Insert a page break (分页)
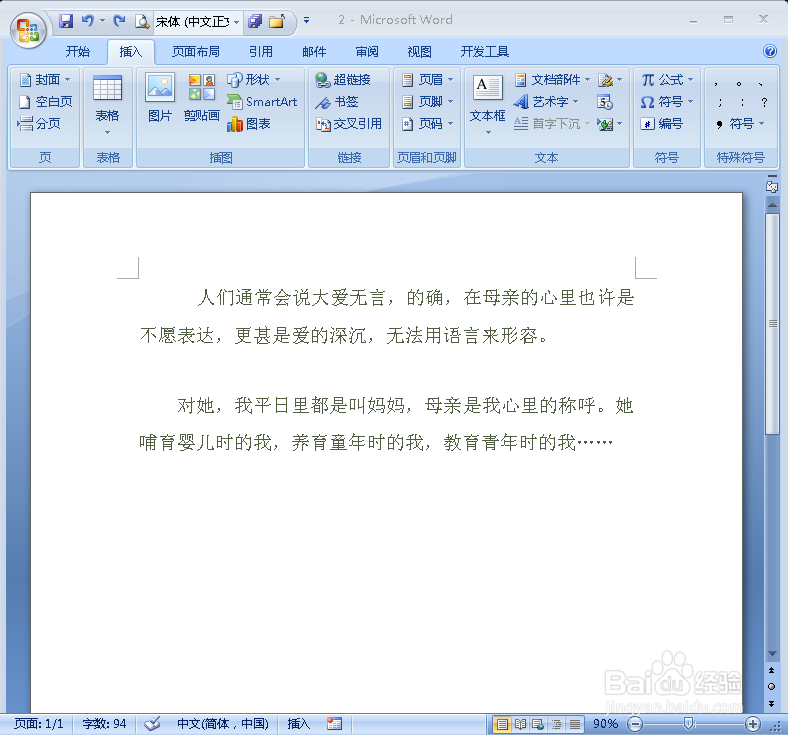This screenshot has height=735, width=788. 39,124
